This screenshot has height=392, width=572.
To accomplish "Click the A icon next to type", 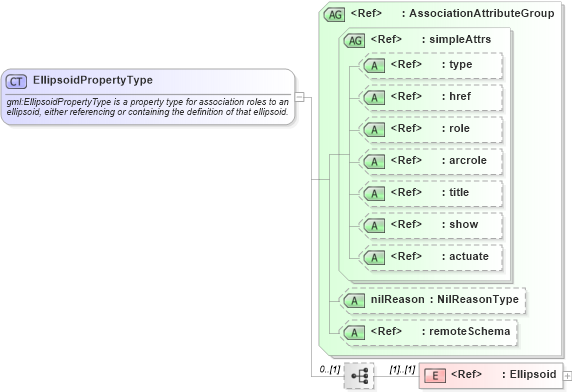I will (374, 66).
